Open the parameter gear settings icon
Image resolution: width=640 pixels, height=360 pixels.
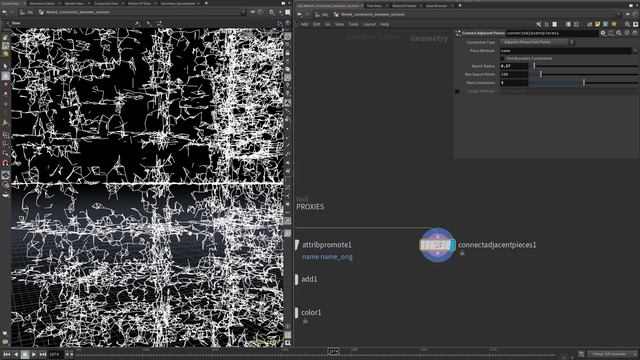pyautogui.click(x=603, y=33)
